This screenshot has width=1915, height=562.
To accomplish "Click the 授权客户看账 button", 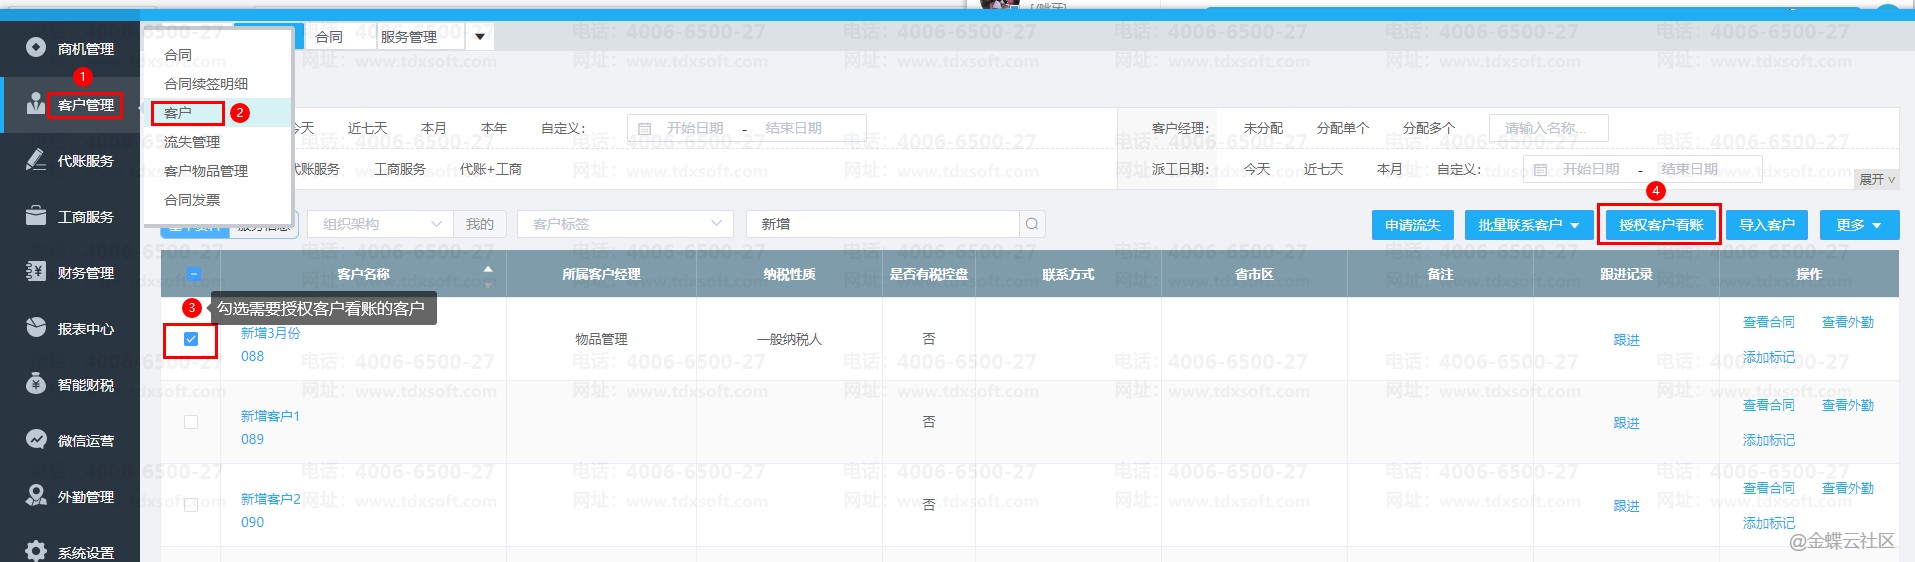I will pyautogui.click(x=1660, y=225).
